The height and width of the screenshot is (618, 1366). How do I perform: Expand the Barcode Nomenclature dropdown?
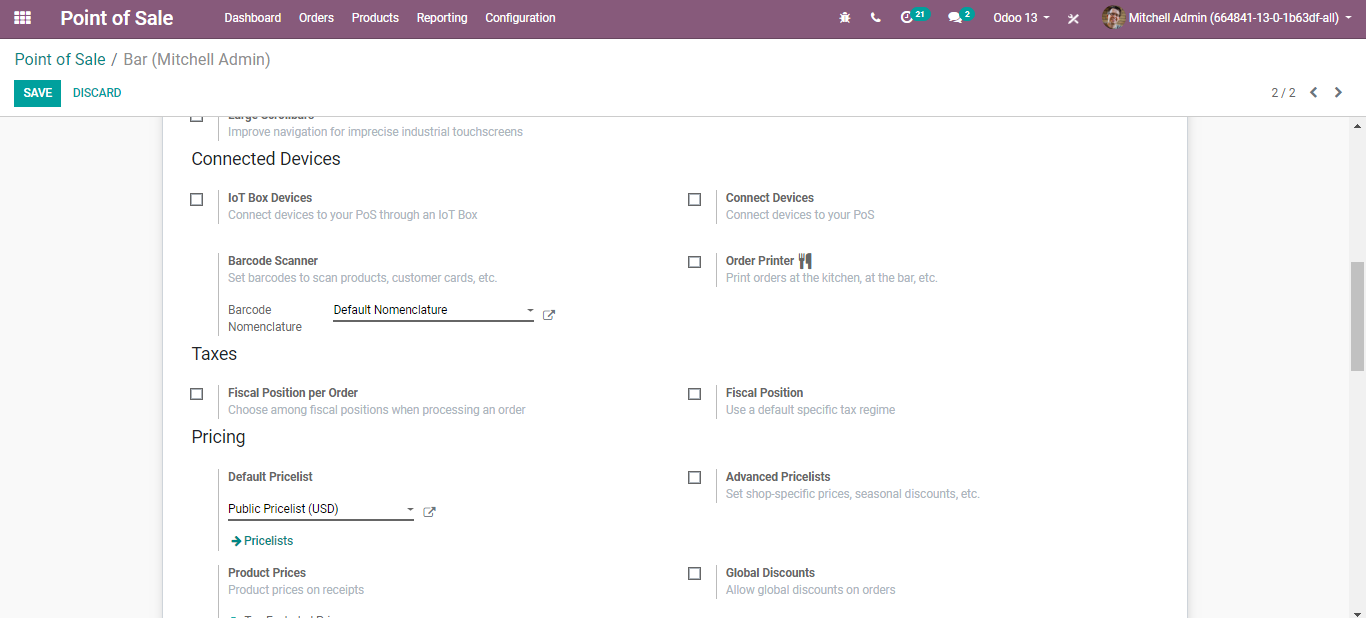(x=433, y=310)
